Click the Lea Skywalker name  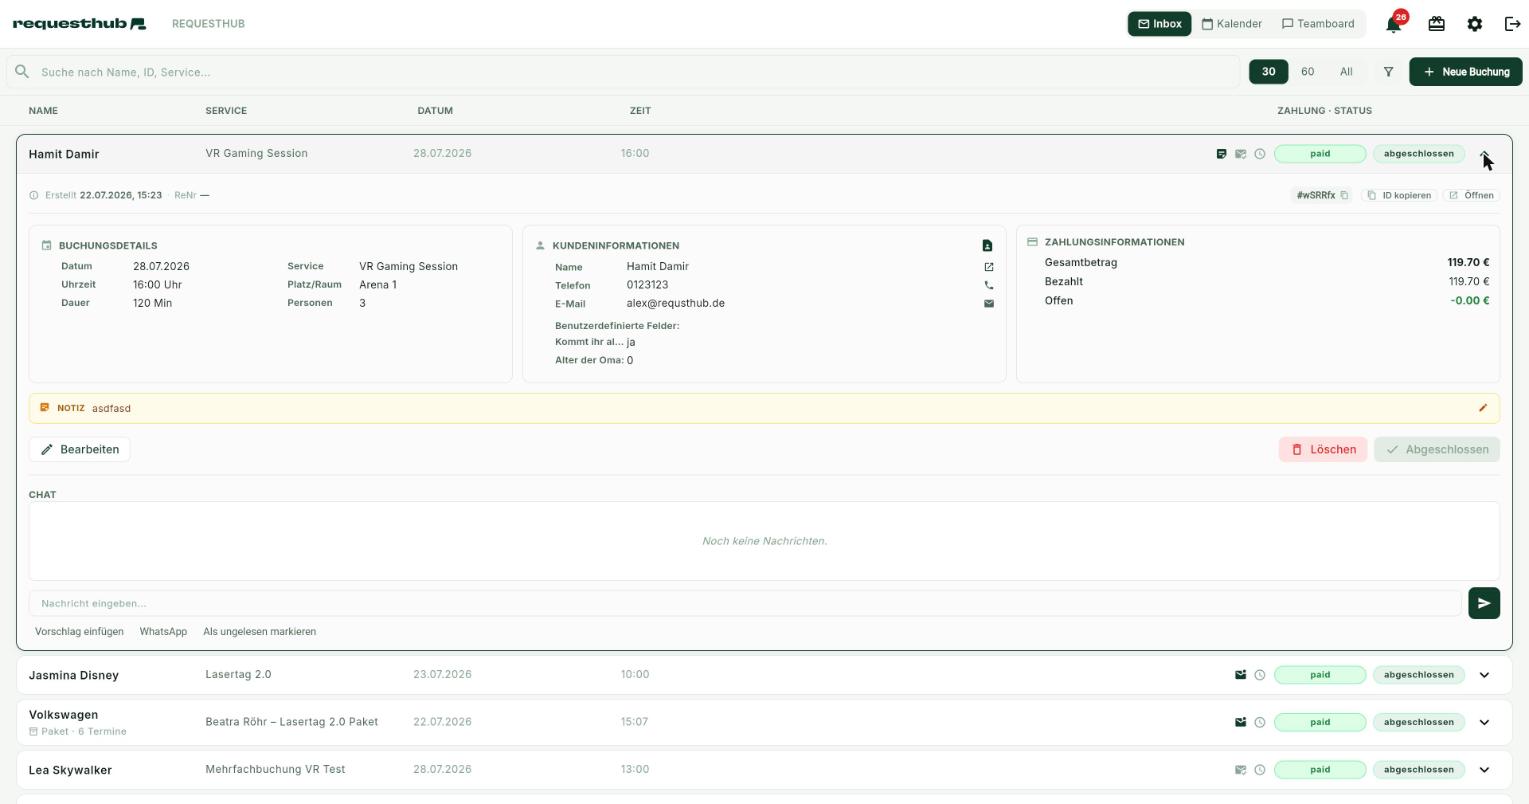[70, 770]
